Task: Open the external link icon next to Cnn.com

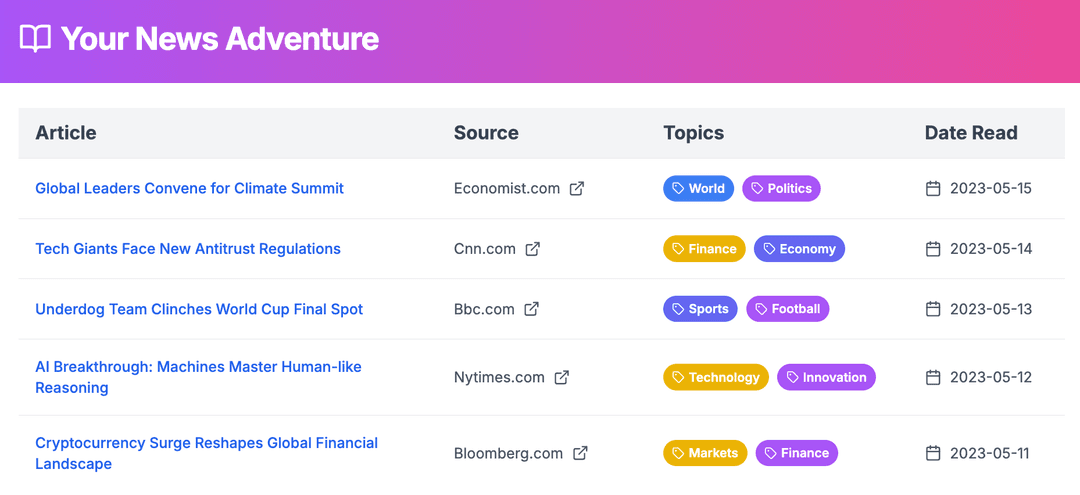Action: click(532, 249)
